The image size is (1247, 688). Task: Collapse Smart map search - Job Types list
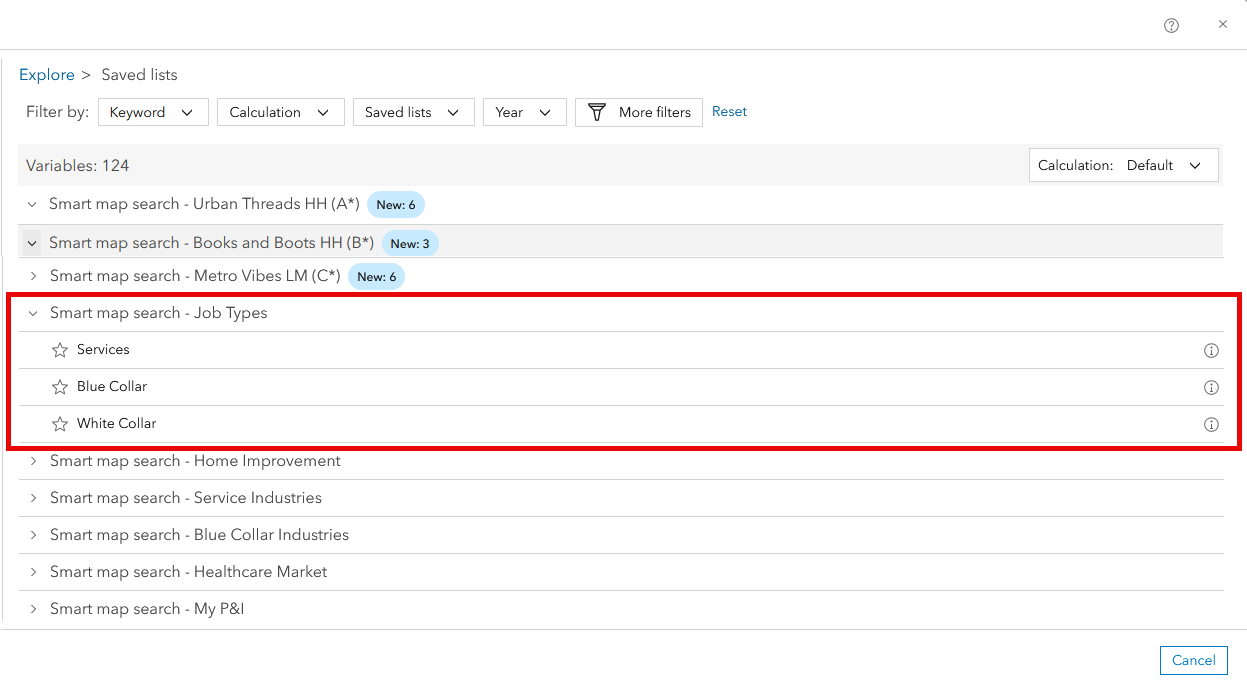pyautogui.click(x=31, y=313)
